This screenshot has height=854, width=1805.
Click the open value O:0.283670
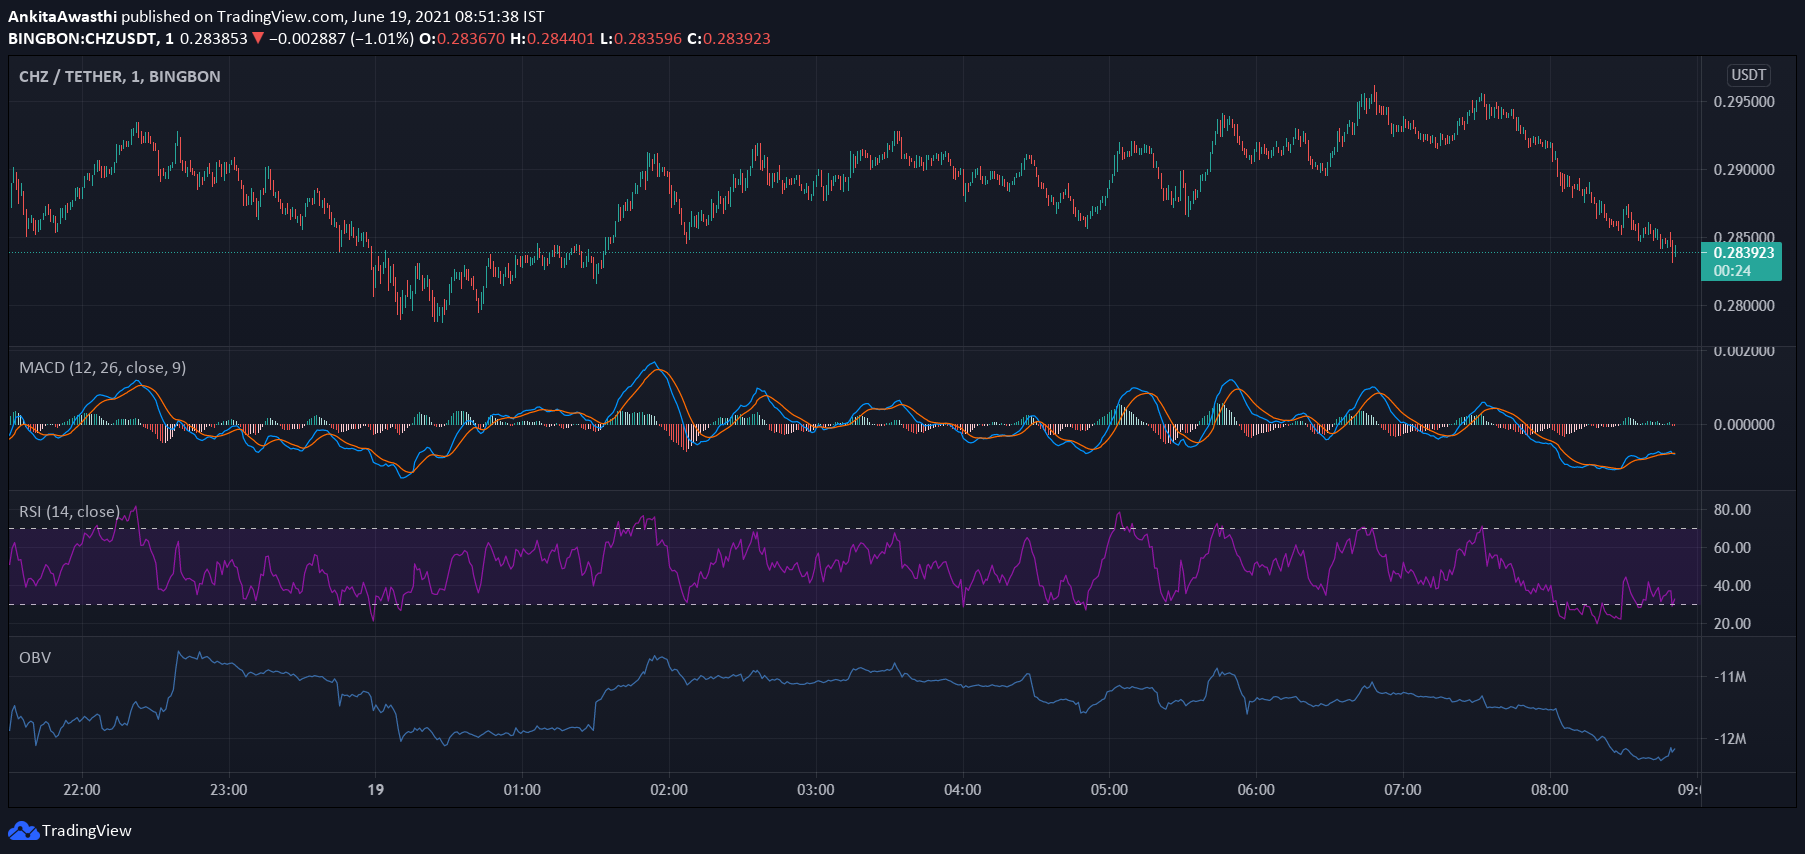462,39
